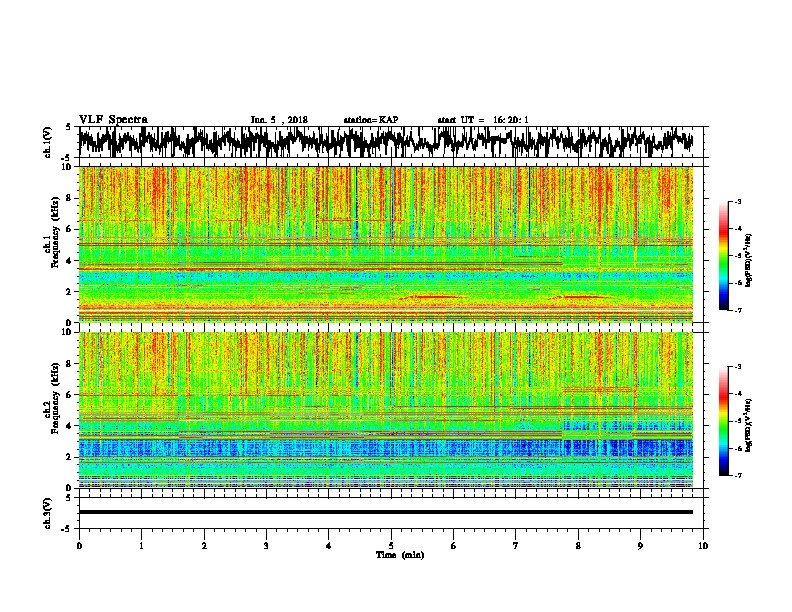The image size is (792, 612).
Task: Click the dark blue band in ch.2 spectrogram
Action: (385, 448)
